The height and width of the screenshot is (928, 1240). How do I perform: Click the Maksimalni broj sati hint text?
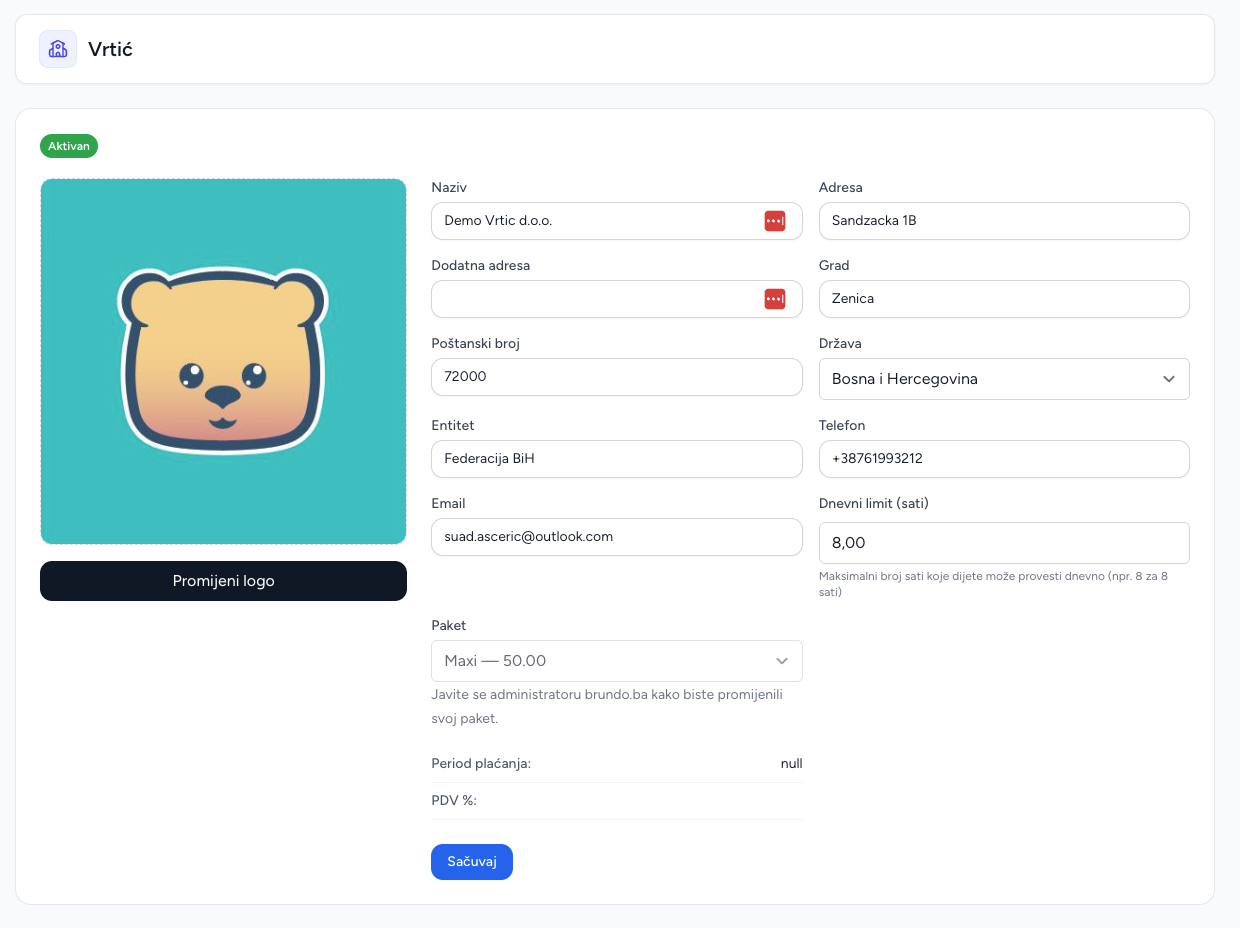coord(993,584)
